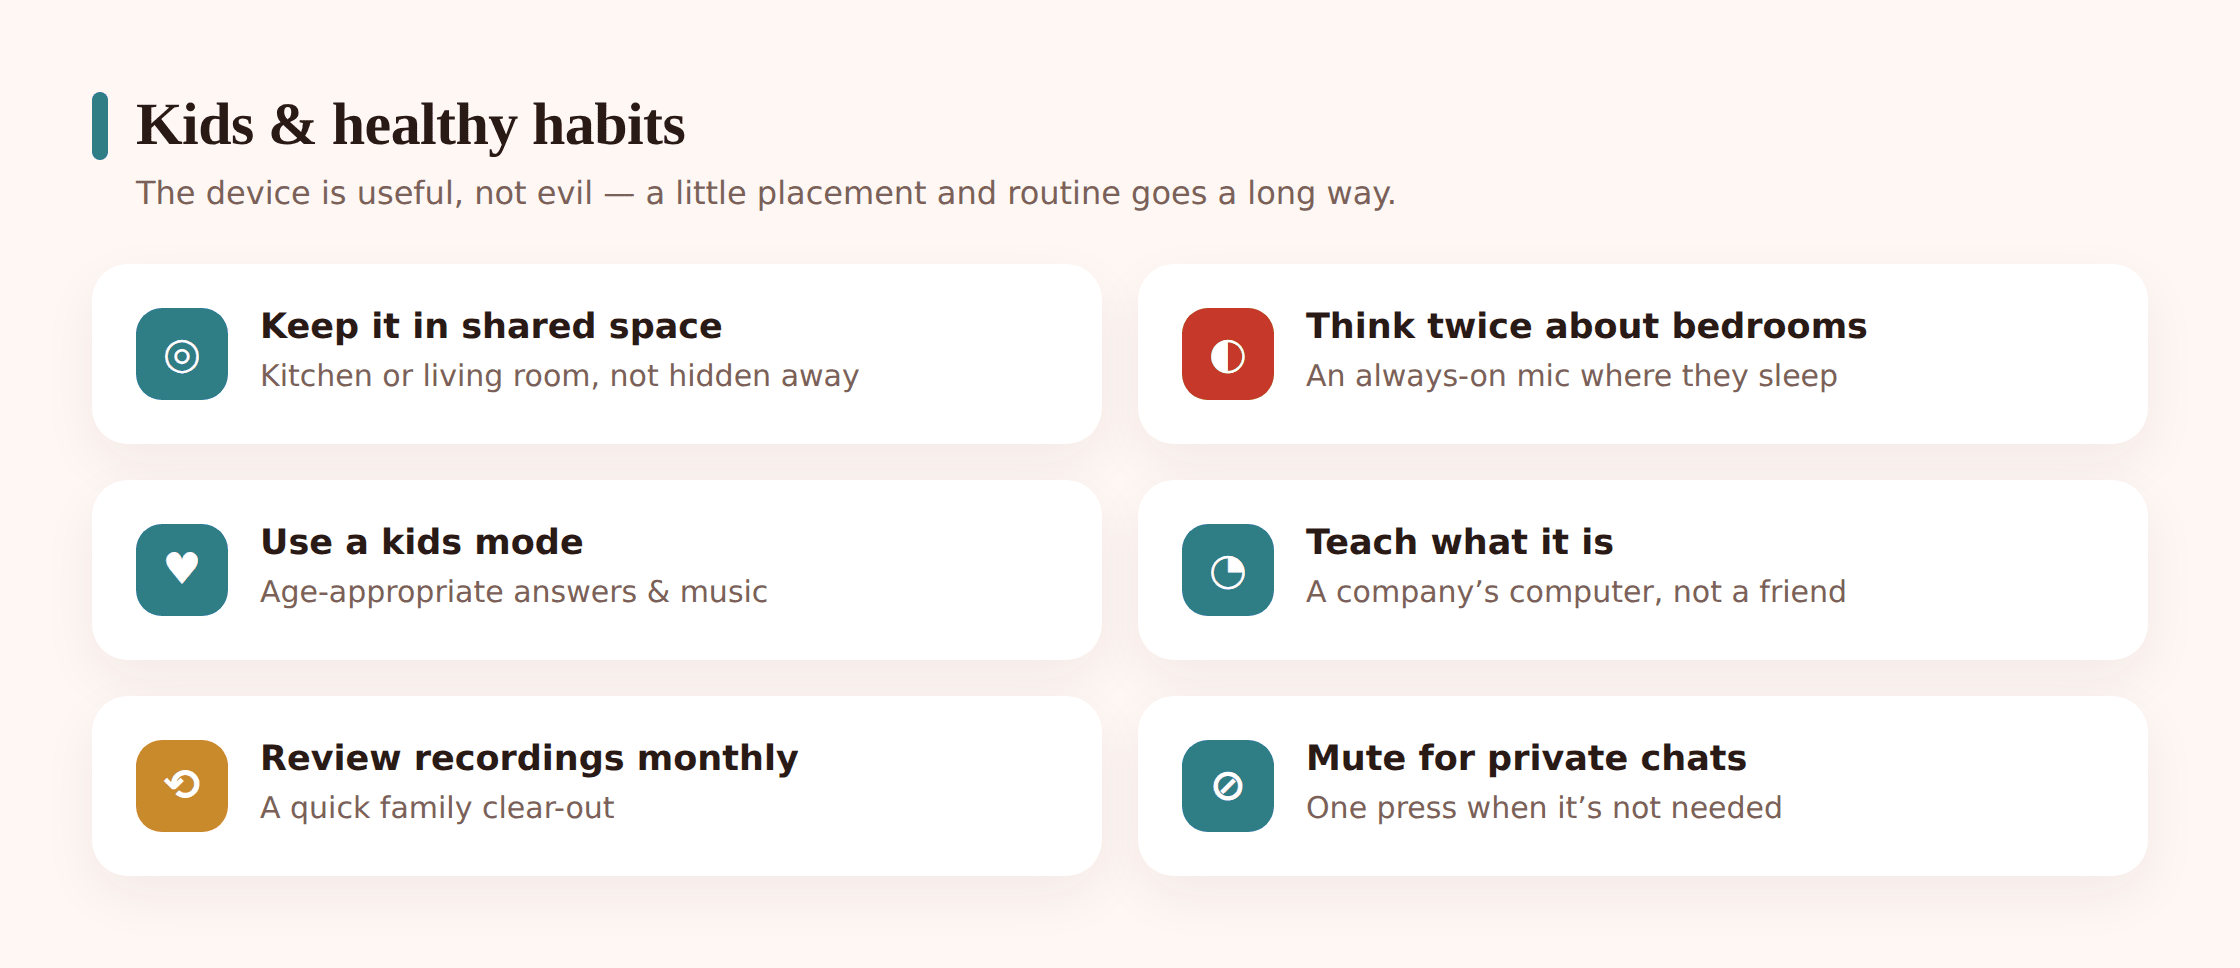This screenshot has height=968, width=2240.
Task: Click 'Age-appropriate answers & music' description
Action: click(514, 592)
